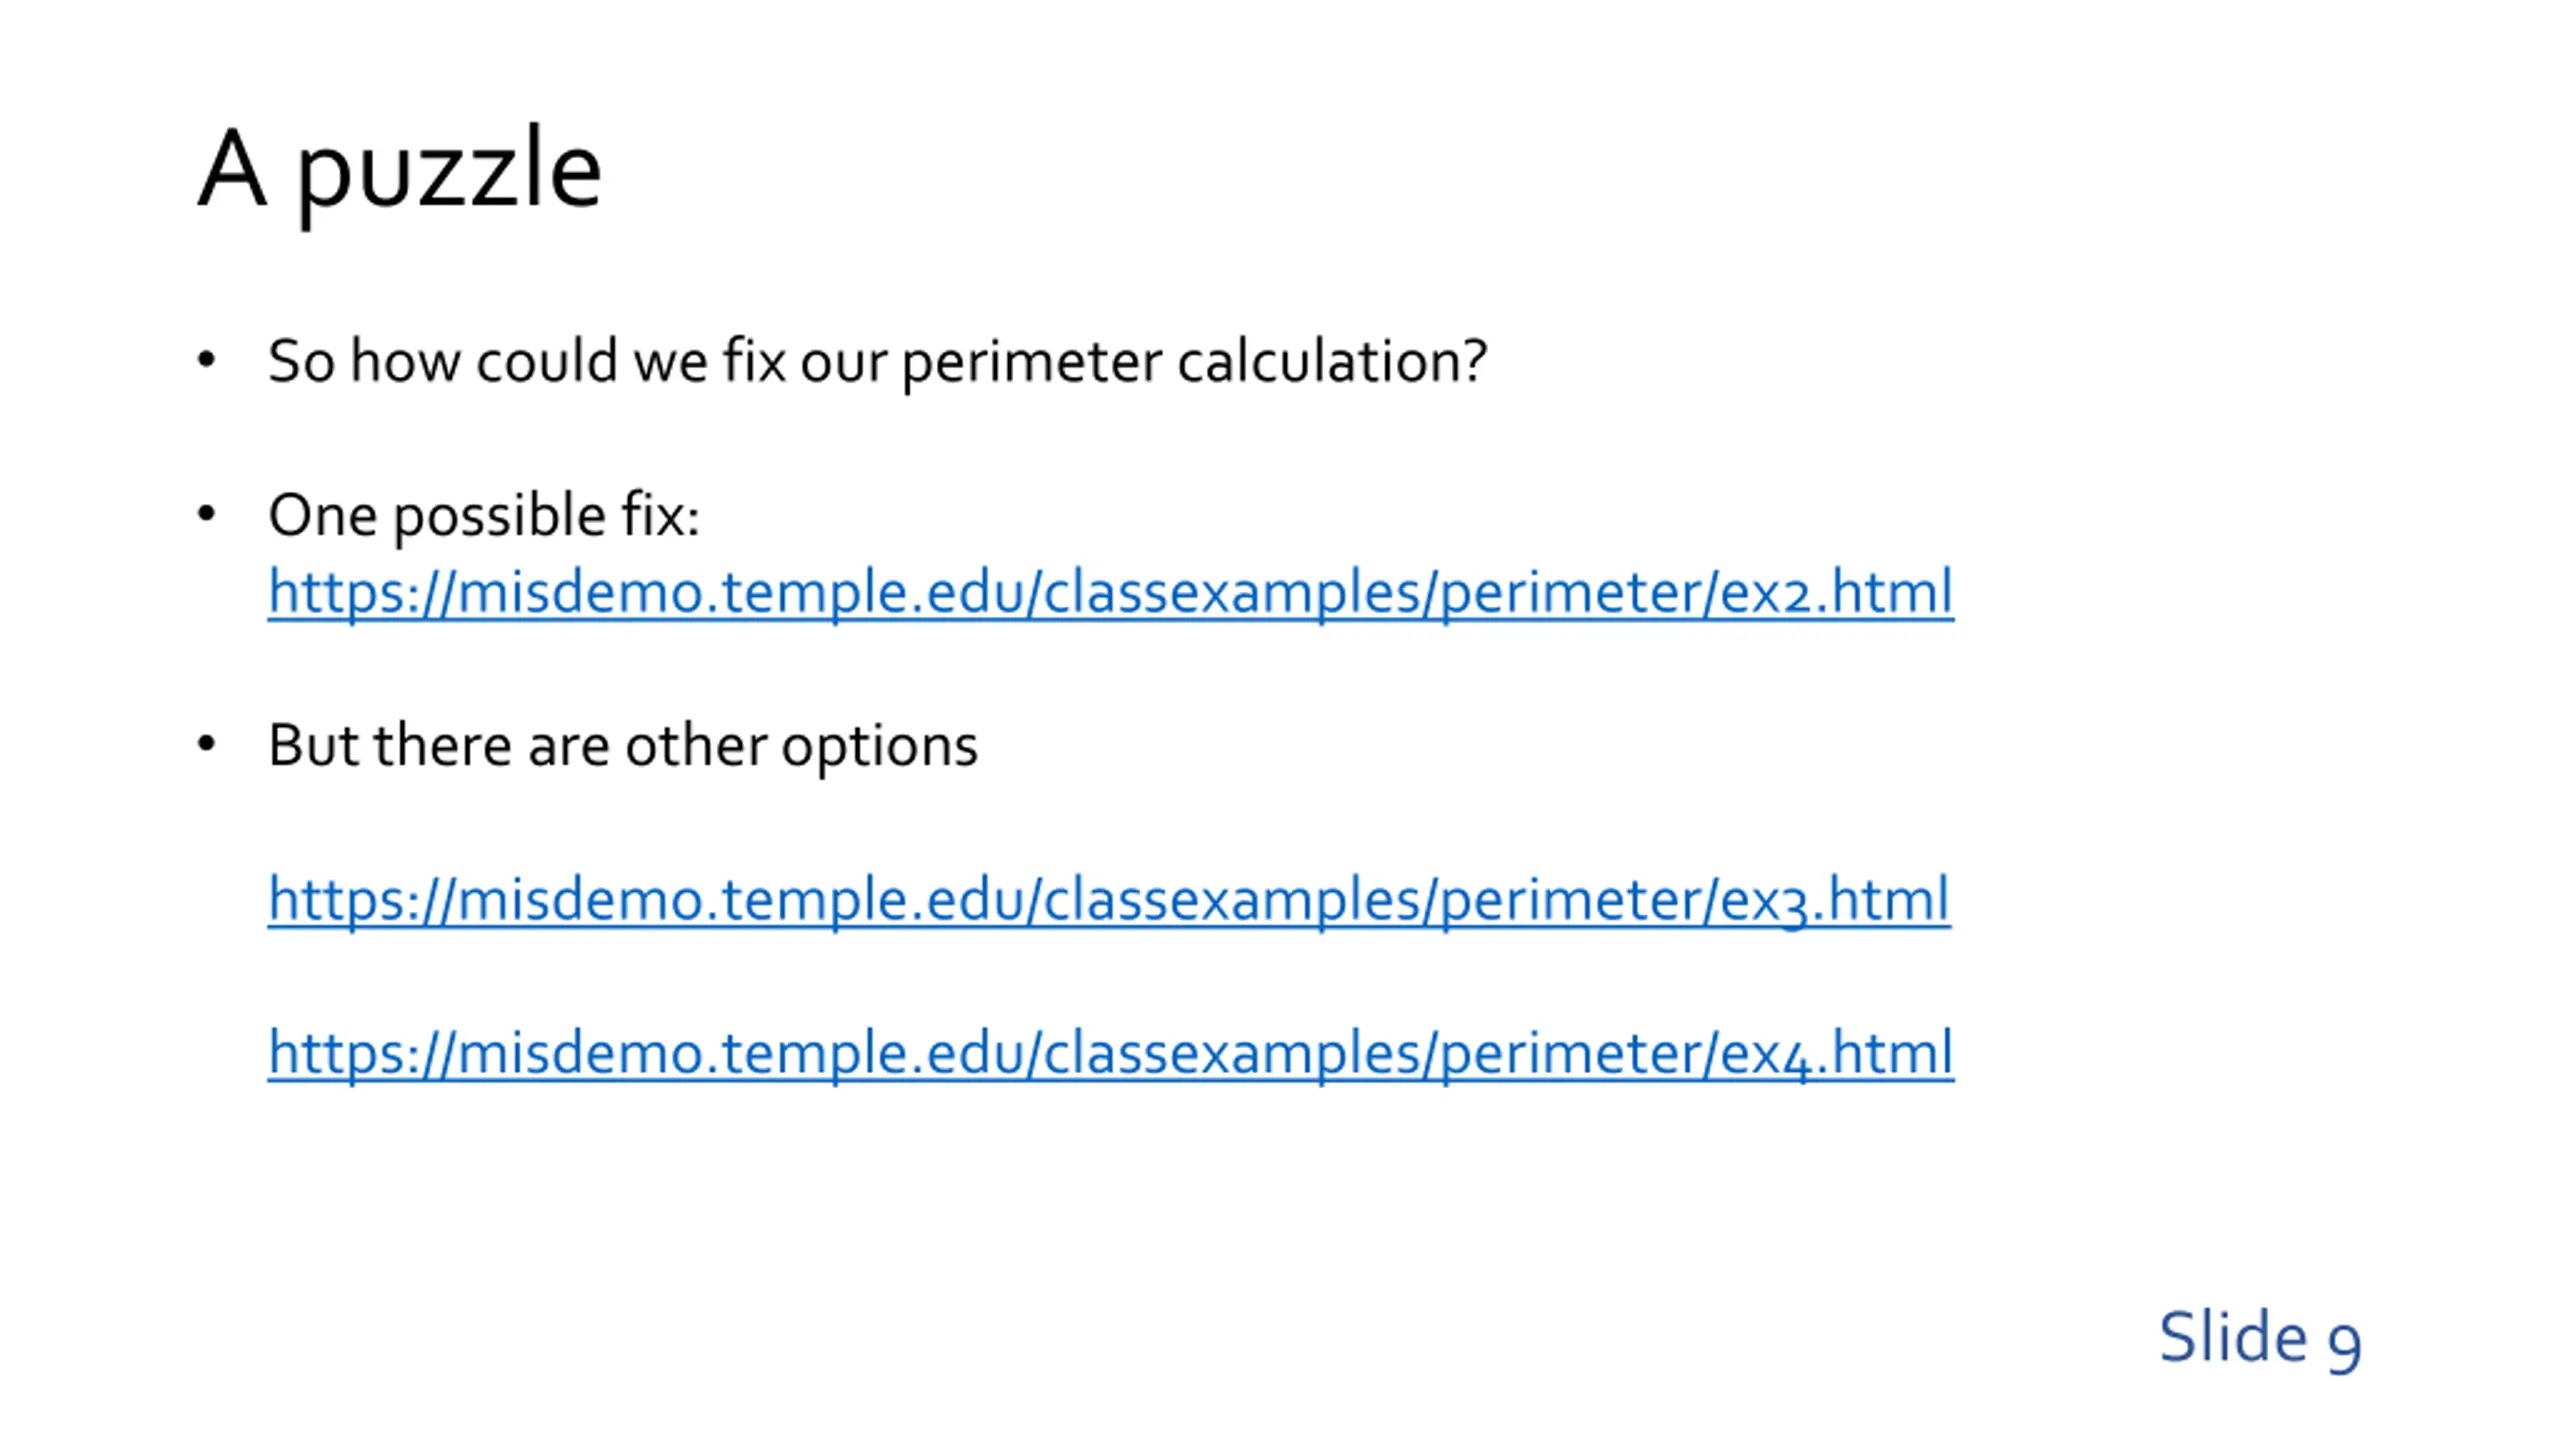Select the 'So how could we fix' bullet text
Image resolution: width=2560 pixels, height=1440 pixels.
coord(877,362)
